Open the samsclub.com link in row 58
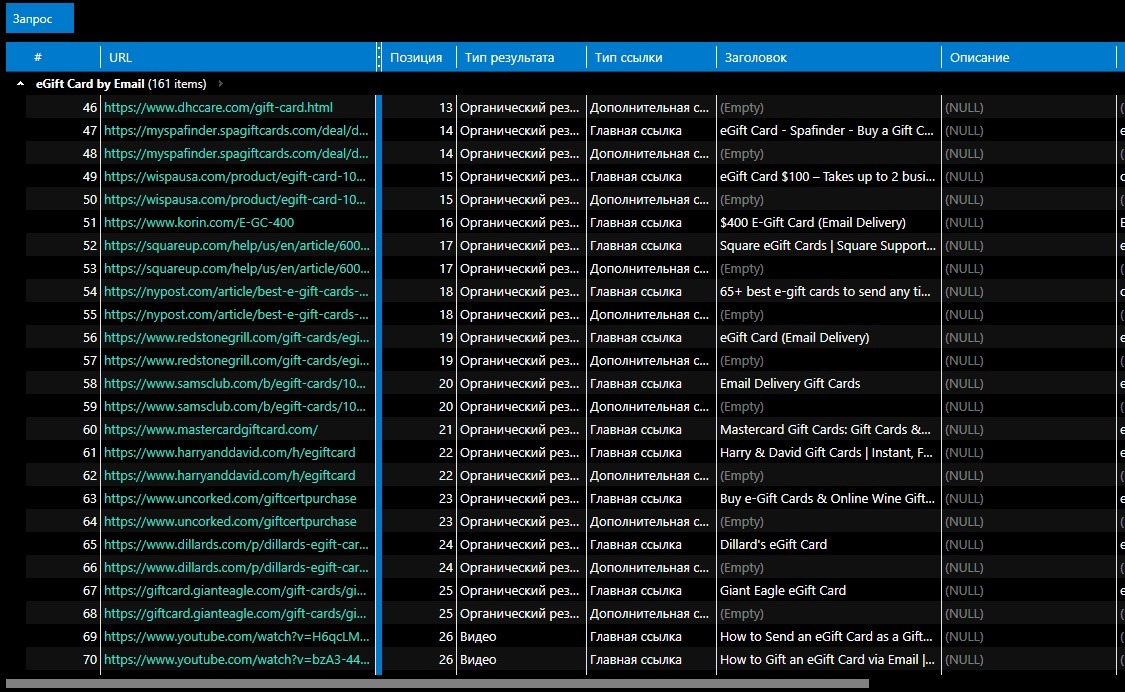1125x692 pixels. pyautogui.click(x=235, y=383)
